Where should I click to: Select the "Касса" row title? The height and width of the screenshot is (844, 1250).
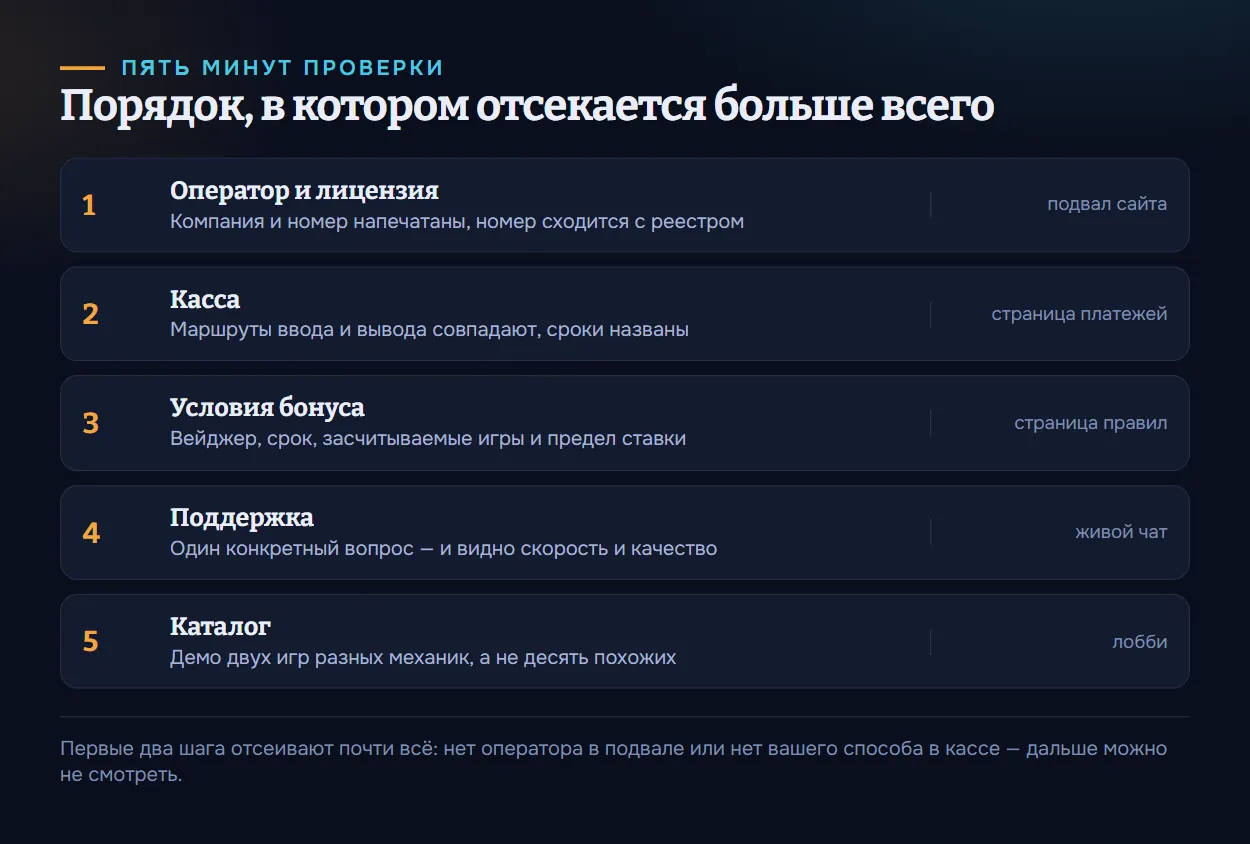pos(205,299)
